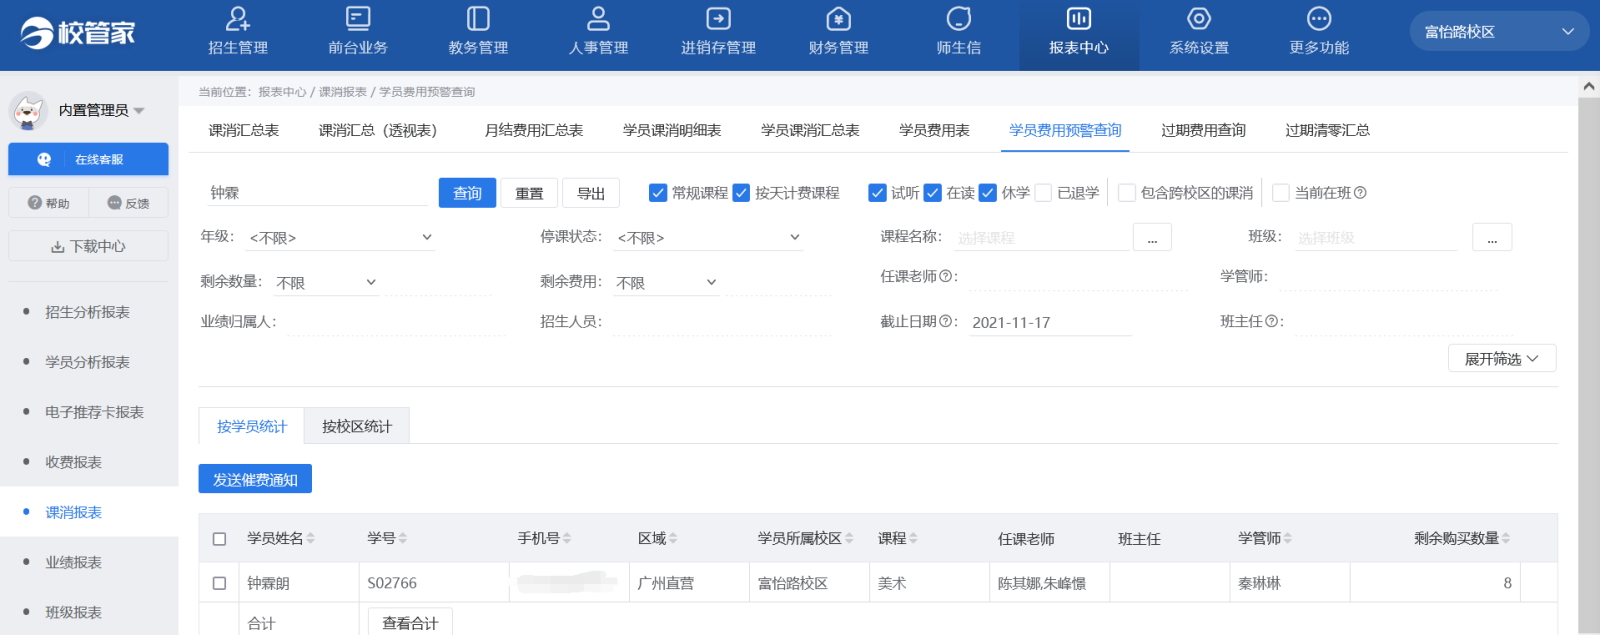Click the 重置 button
Screen dimensions: 1600x635
coord(529,193)
